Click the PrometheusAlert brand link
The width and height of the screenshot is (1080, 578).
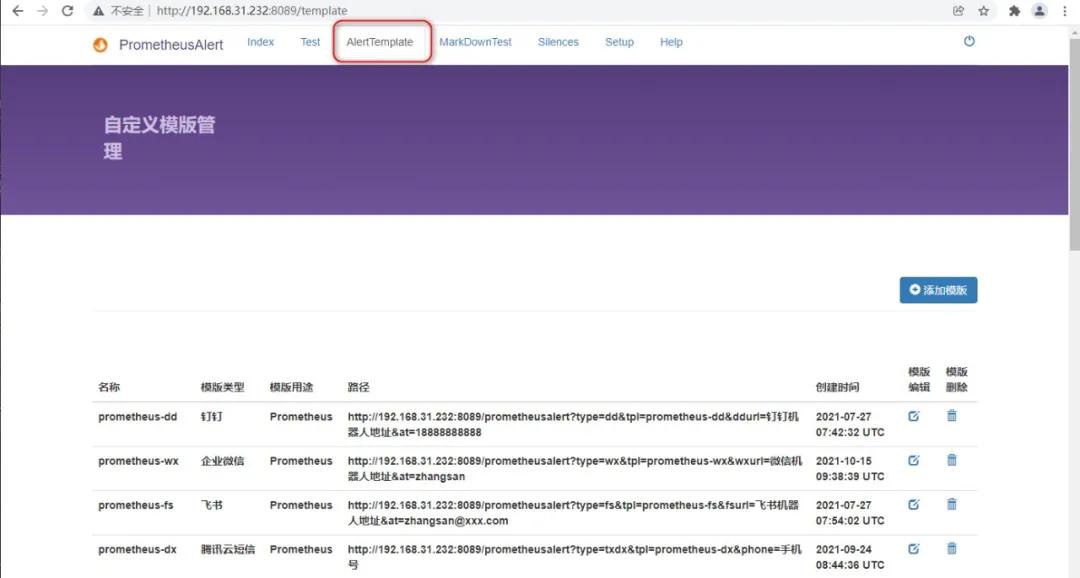tap(171, 45)
